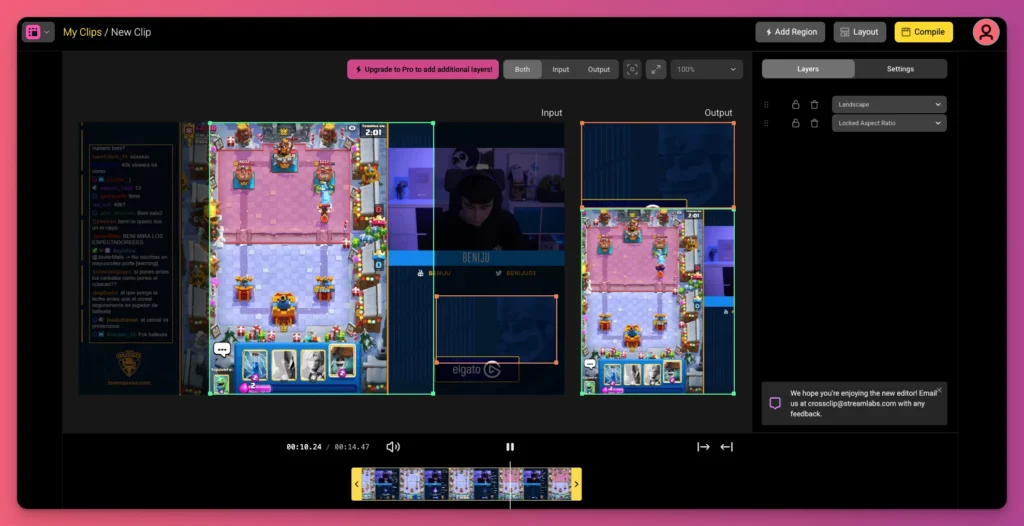
Task: Click the feedback chat bubble icon
Action: point(775,403)
